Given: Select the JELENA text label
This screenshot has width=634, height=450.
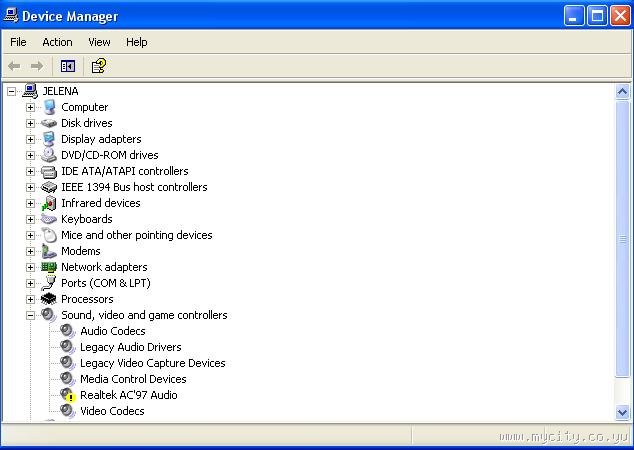Looking at the screenshot, I should point(60,91).
